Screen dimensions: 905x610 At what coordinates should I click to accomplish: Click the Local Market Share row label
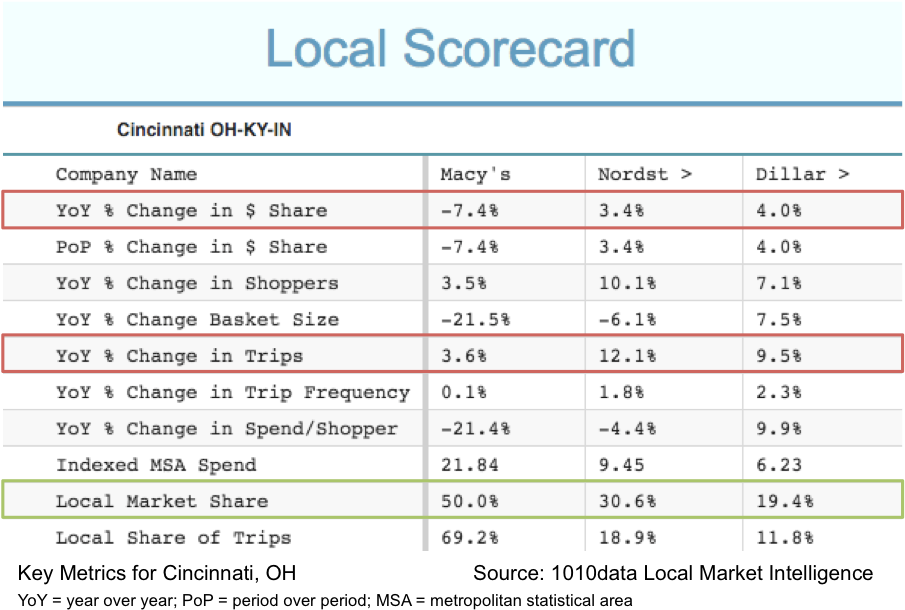pos(162,501)
